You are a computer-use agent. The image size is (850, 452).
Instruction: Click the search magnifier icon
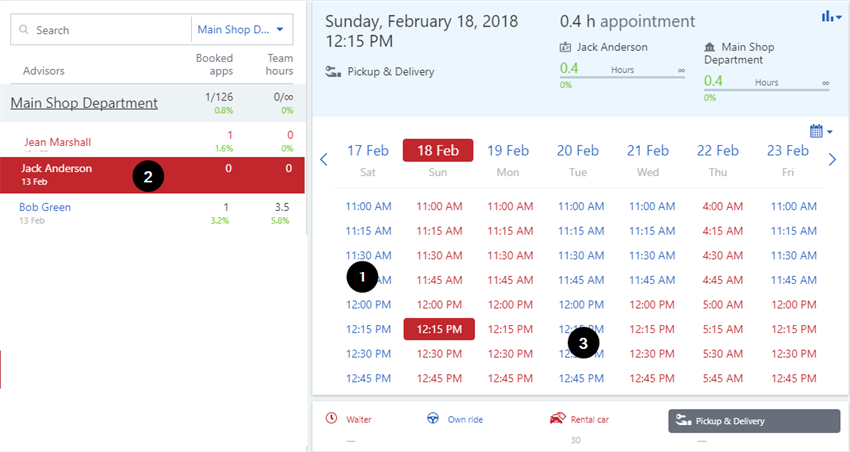pyautogui.click(x=24, y=30)
